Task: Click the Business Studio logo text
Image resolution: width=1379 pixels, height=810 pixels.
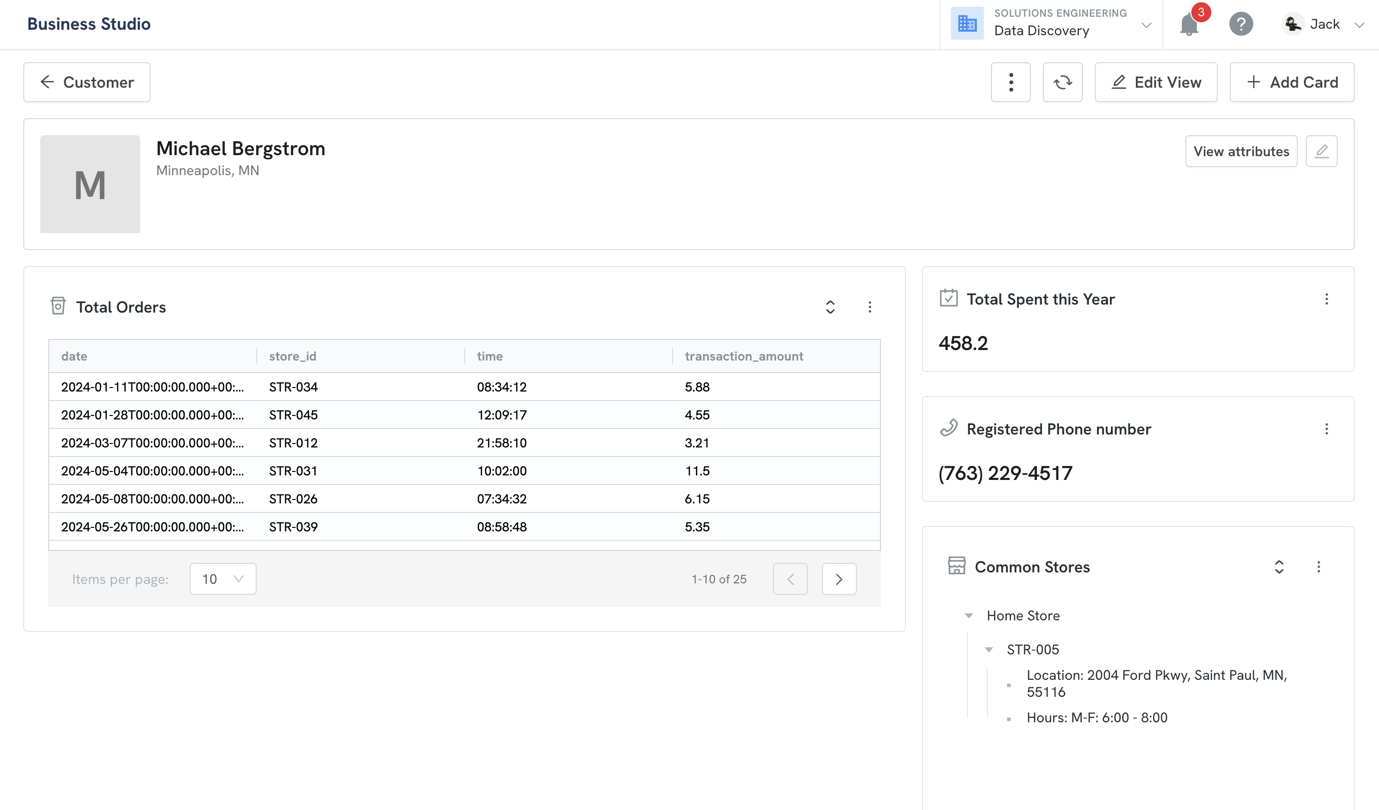Action: pyautogui.click(x=89, y=24)
